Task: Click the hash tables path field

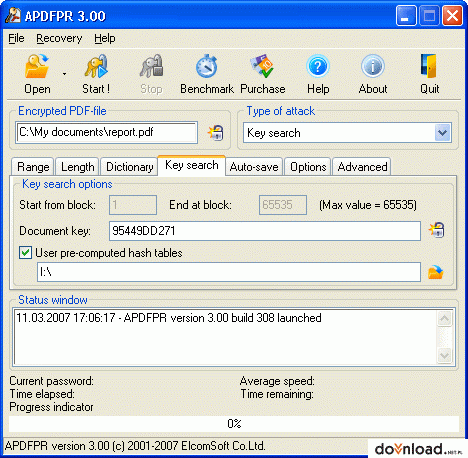Action: coord(229,272)
